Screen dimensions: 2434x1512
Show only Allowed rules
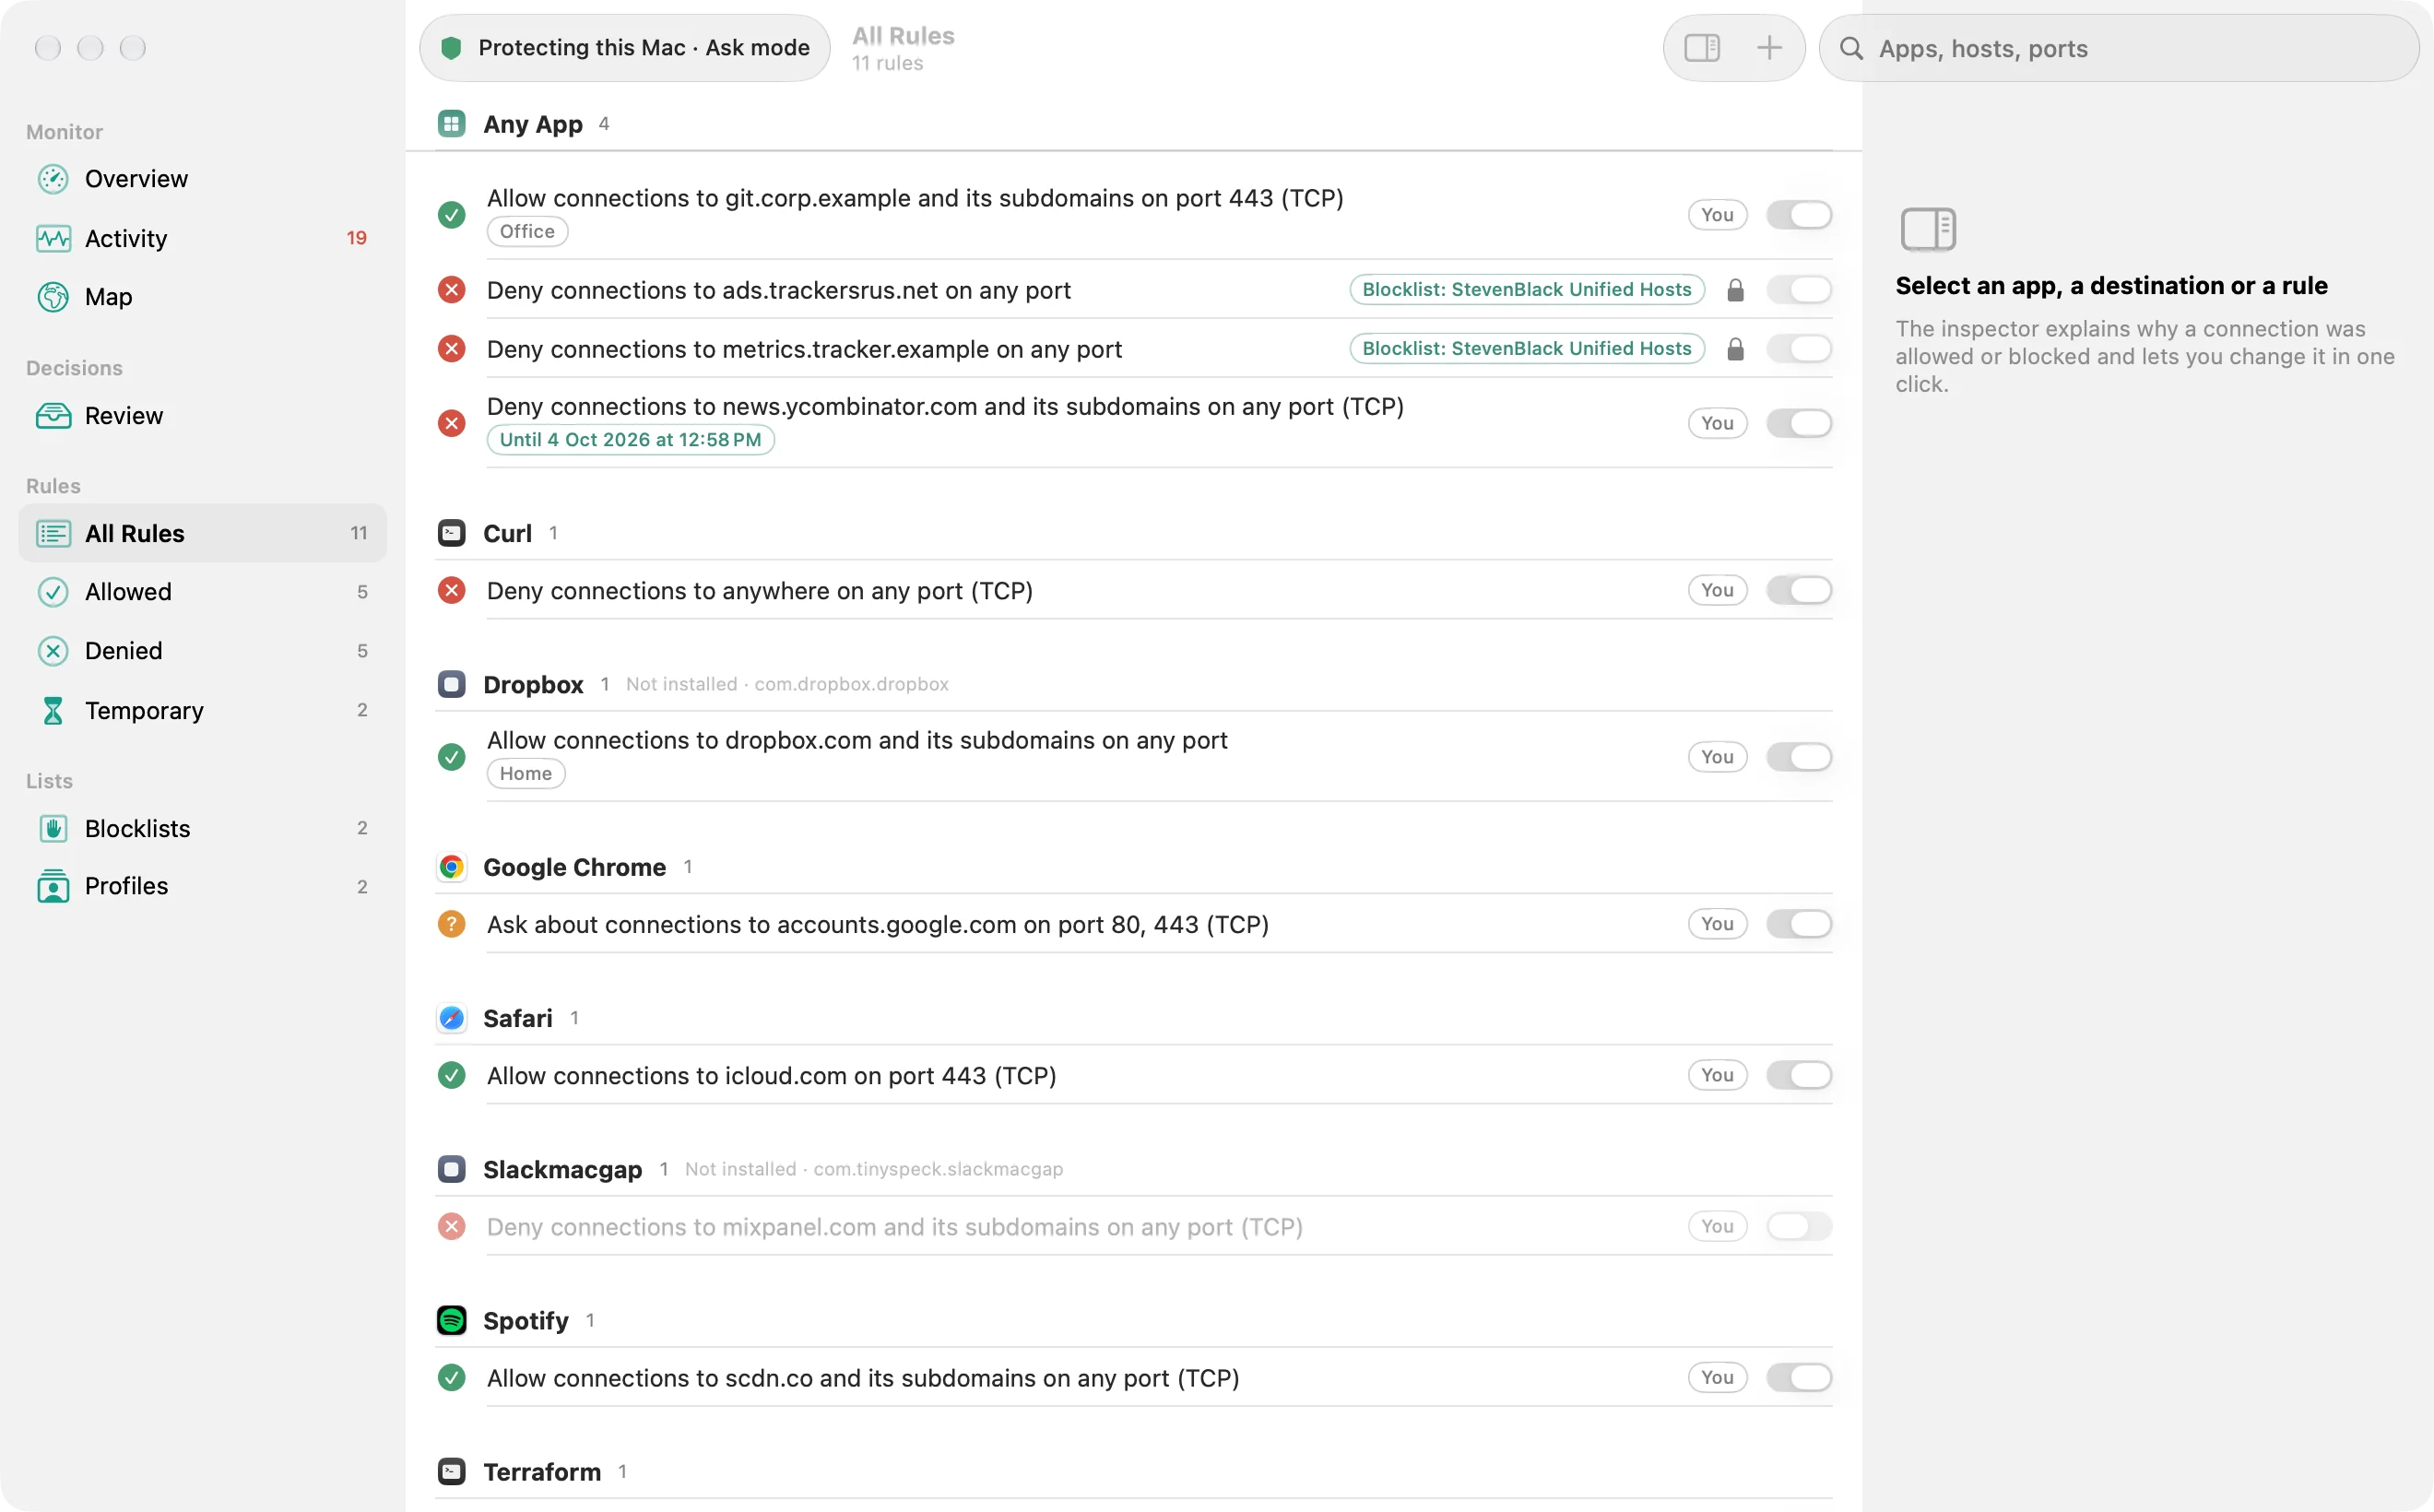(202, 592)
